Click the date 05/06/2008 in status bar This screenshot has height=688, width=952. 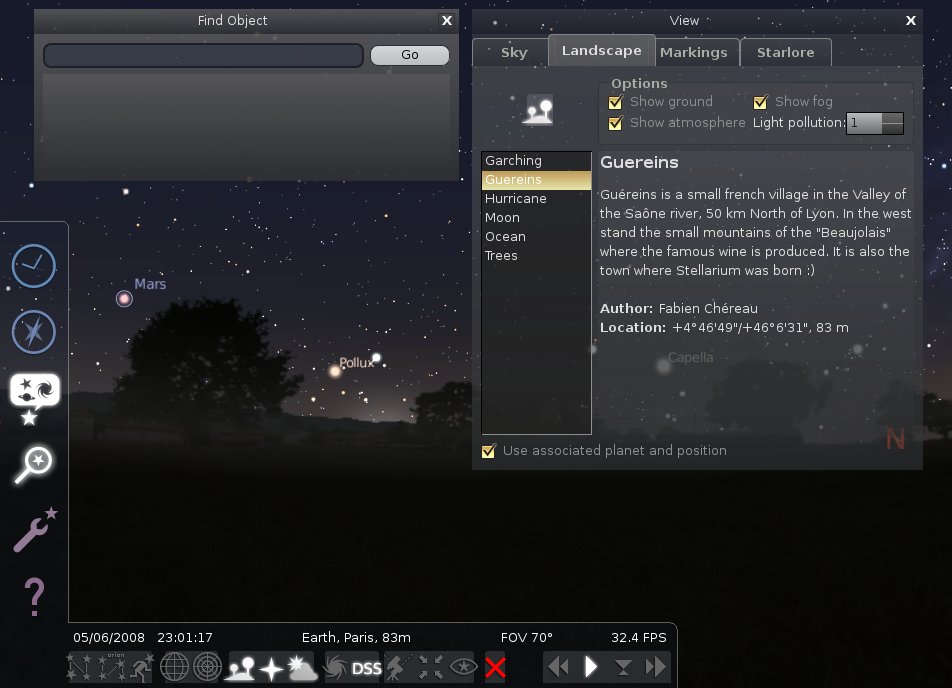(109, 638)
